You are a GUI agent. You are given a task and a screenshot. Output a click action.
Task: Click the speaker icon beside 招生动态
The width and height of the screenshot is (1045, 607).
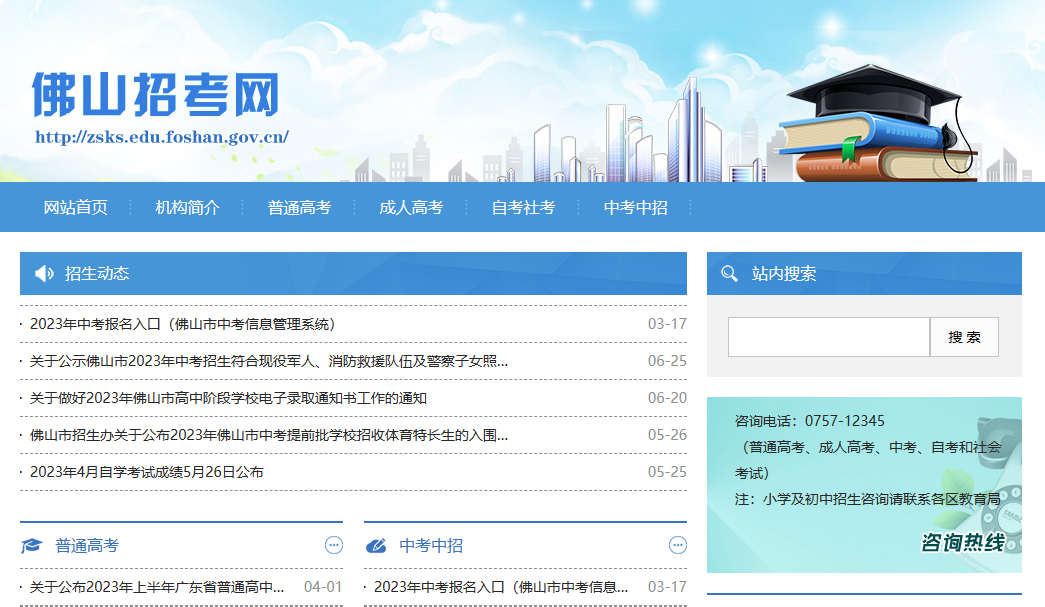tap(44, 273)
